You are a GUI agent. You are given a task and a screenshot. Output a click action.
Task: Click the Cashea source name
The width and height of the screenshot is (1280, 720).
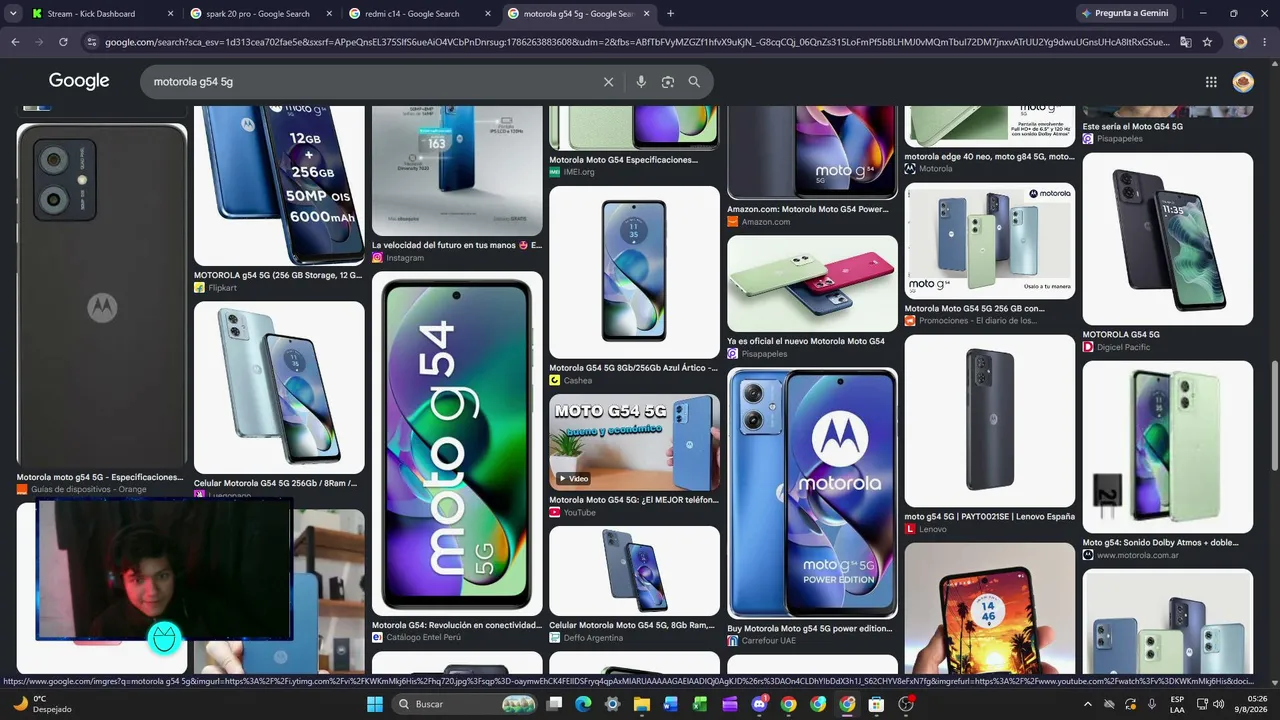[x=578, y=380]
